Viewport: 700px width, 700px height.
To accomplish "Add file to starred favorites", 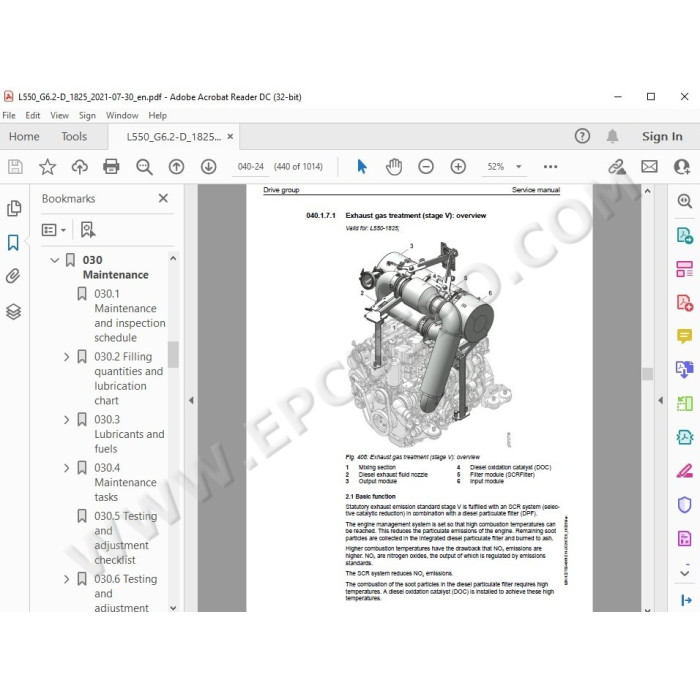I will (x=47, y=167).
